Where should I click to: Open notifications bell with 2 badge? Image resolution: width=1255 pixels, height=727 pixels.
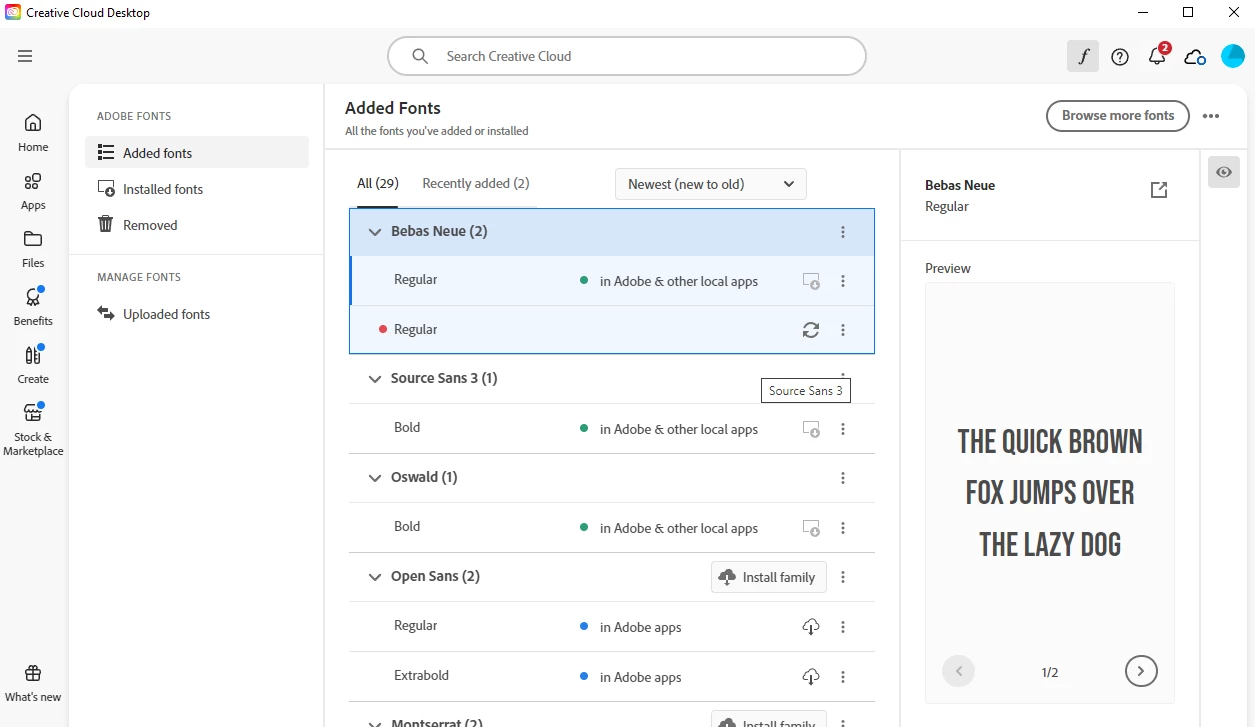tap(1158, 55)
